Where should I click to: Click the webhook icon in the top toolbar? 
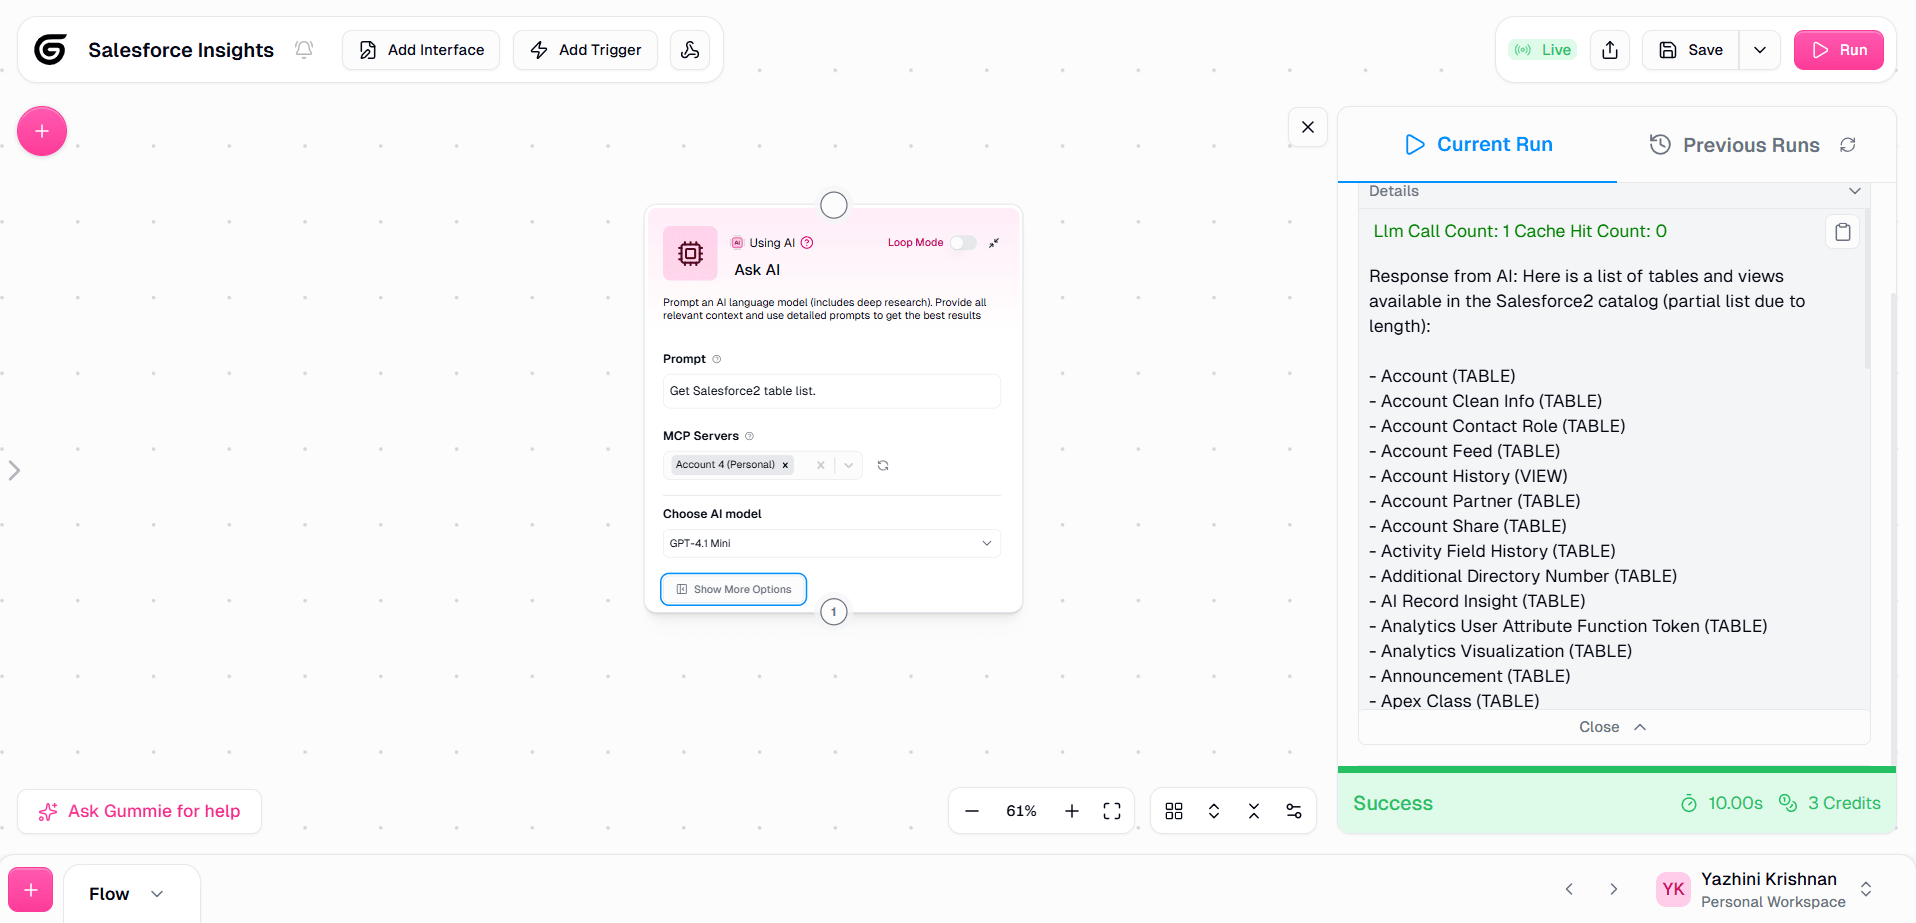690,50
